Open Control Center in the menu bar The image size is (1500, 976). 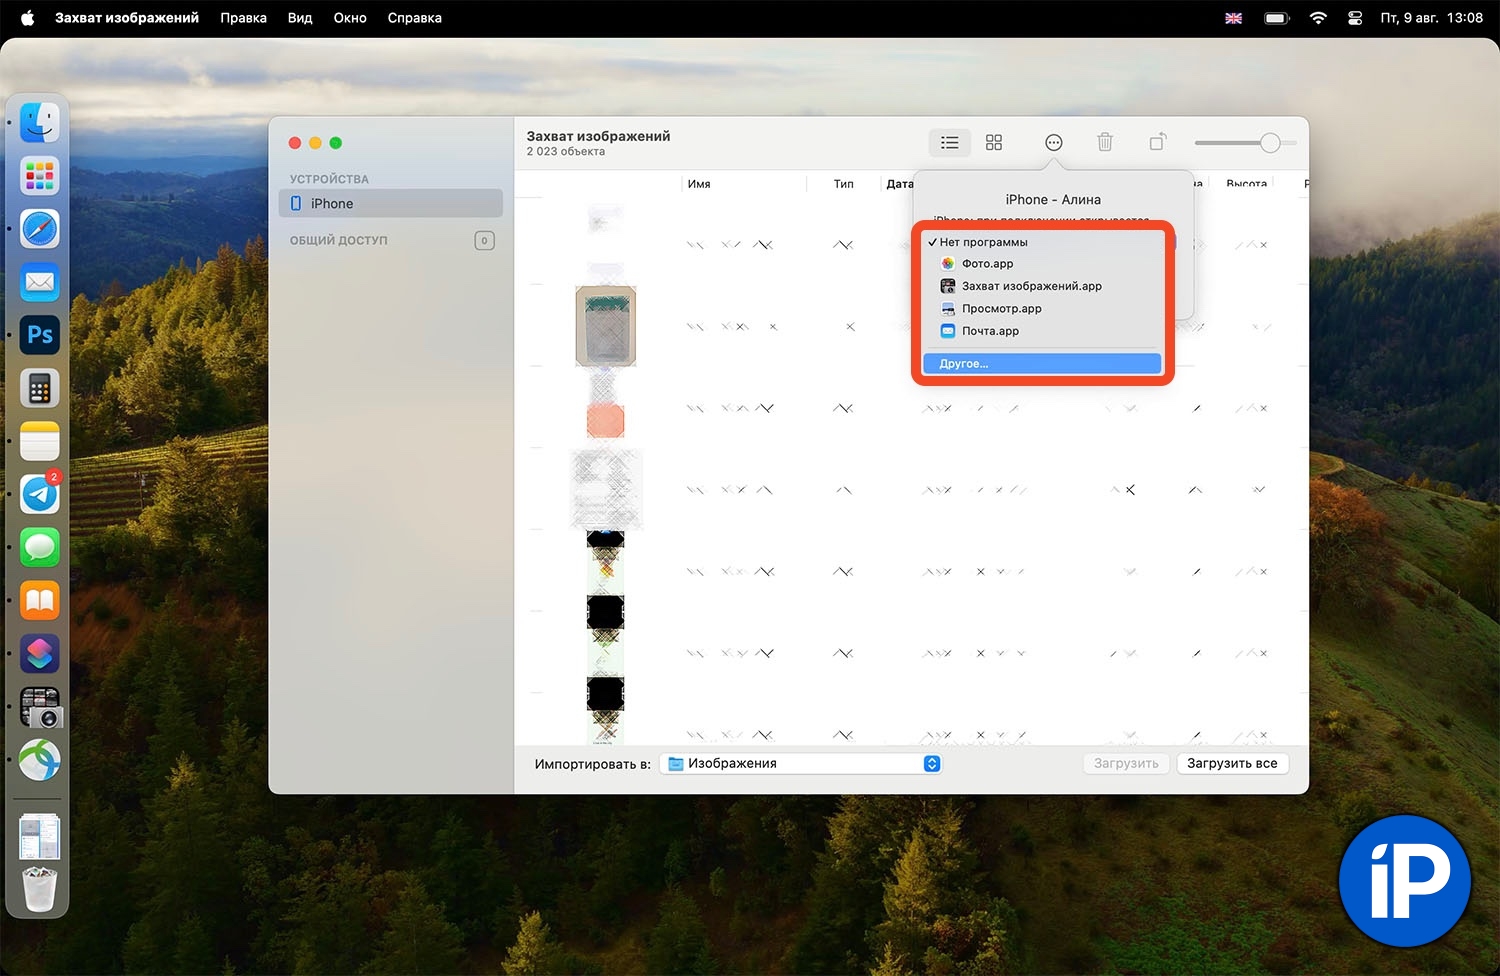coord(1355,18)
